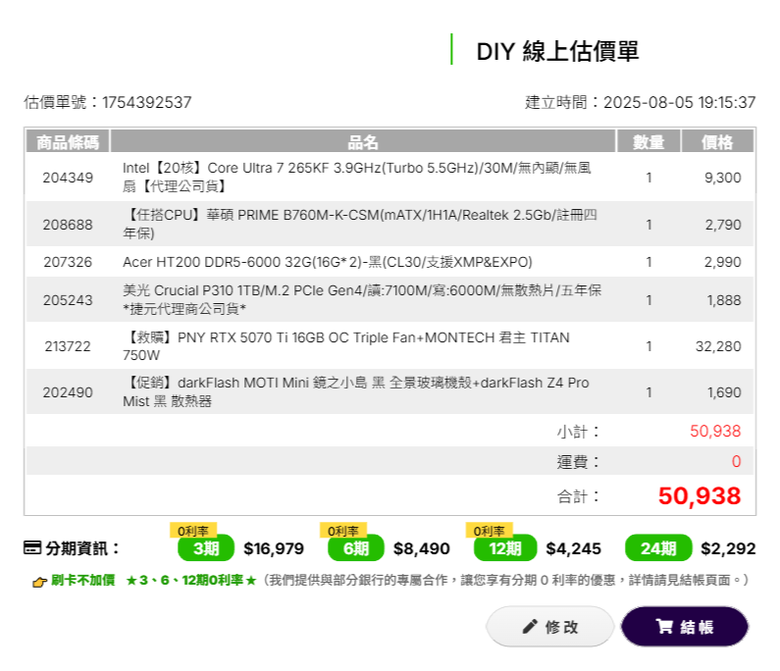Image resolution: width=780 pixels, height=671 pixels.
Task: Click the 商品條碼 column header
Action: (x=68, y=142)
